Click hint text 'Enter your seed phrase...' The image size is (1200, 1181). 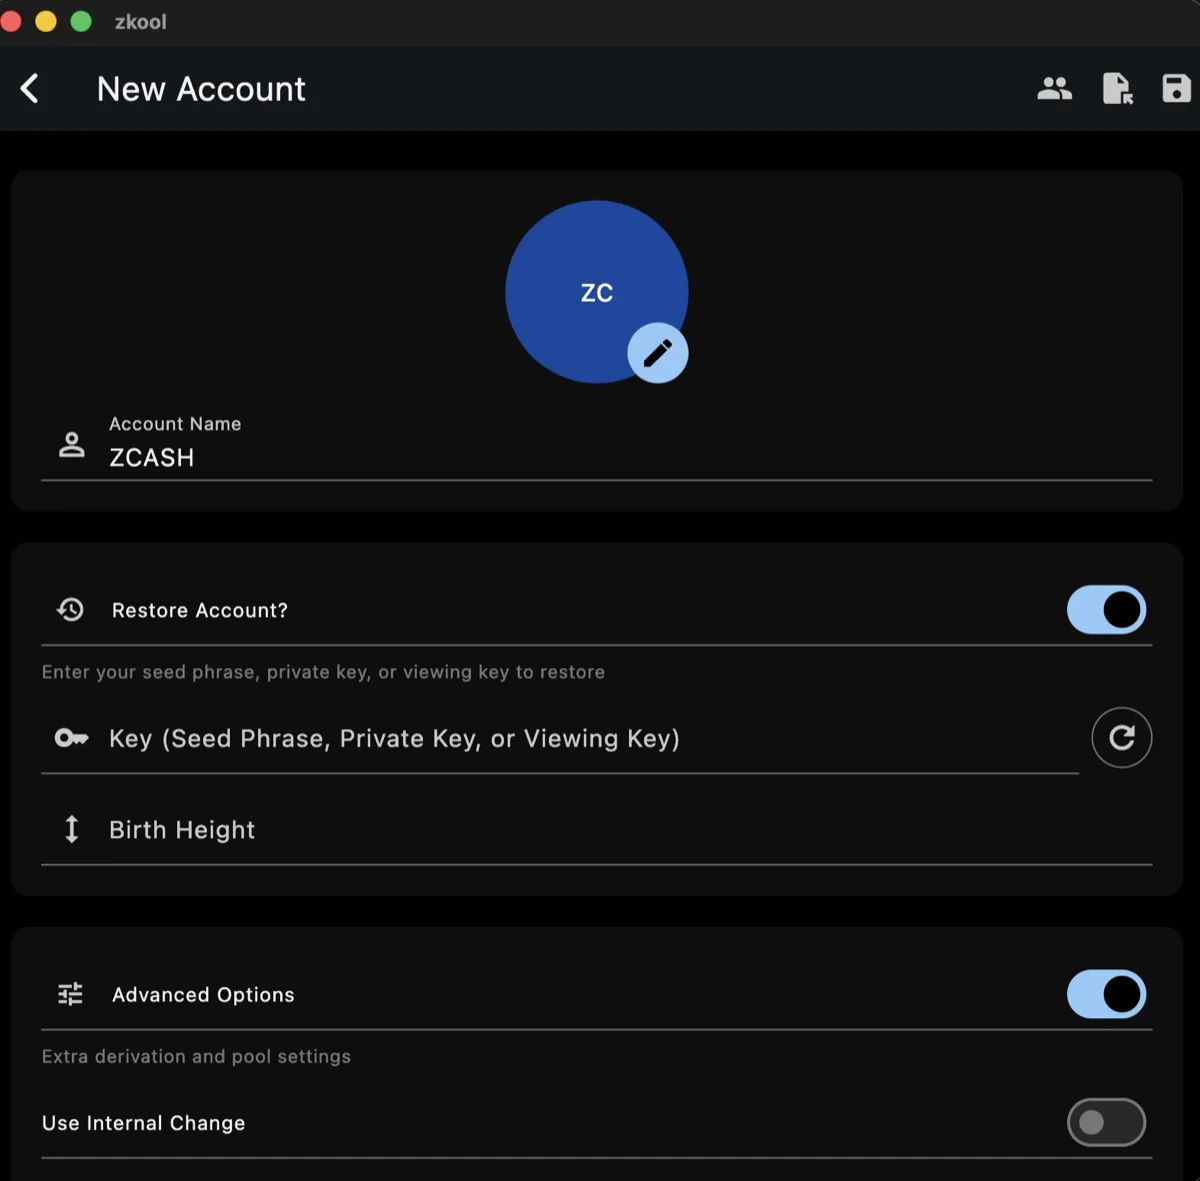pyautogui.click(x=323, y=672)
